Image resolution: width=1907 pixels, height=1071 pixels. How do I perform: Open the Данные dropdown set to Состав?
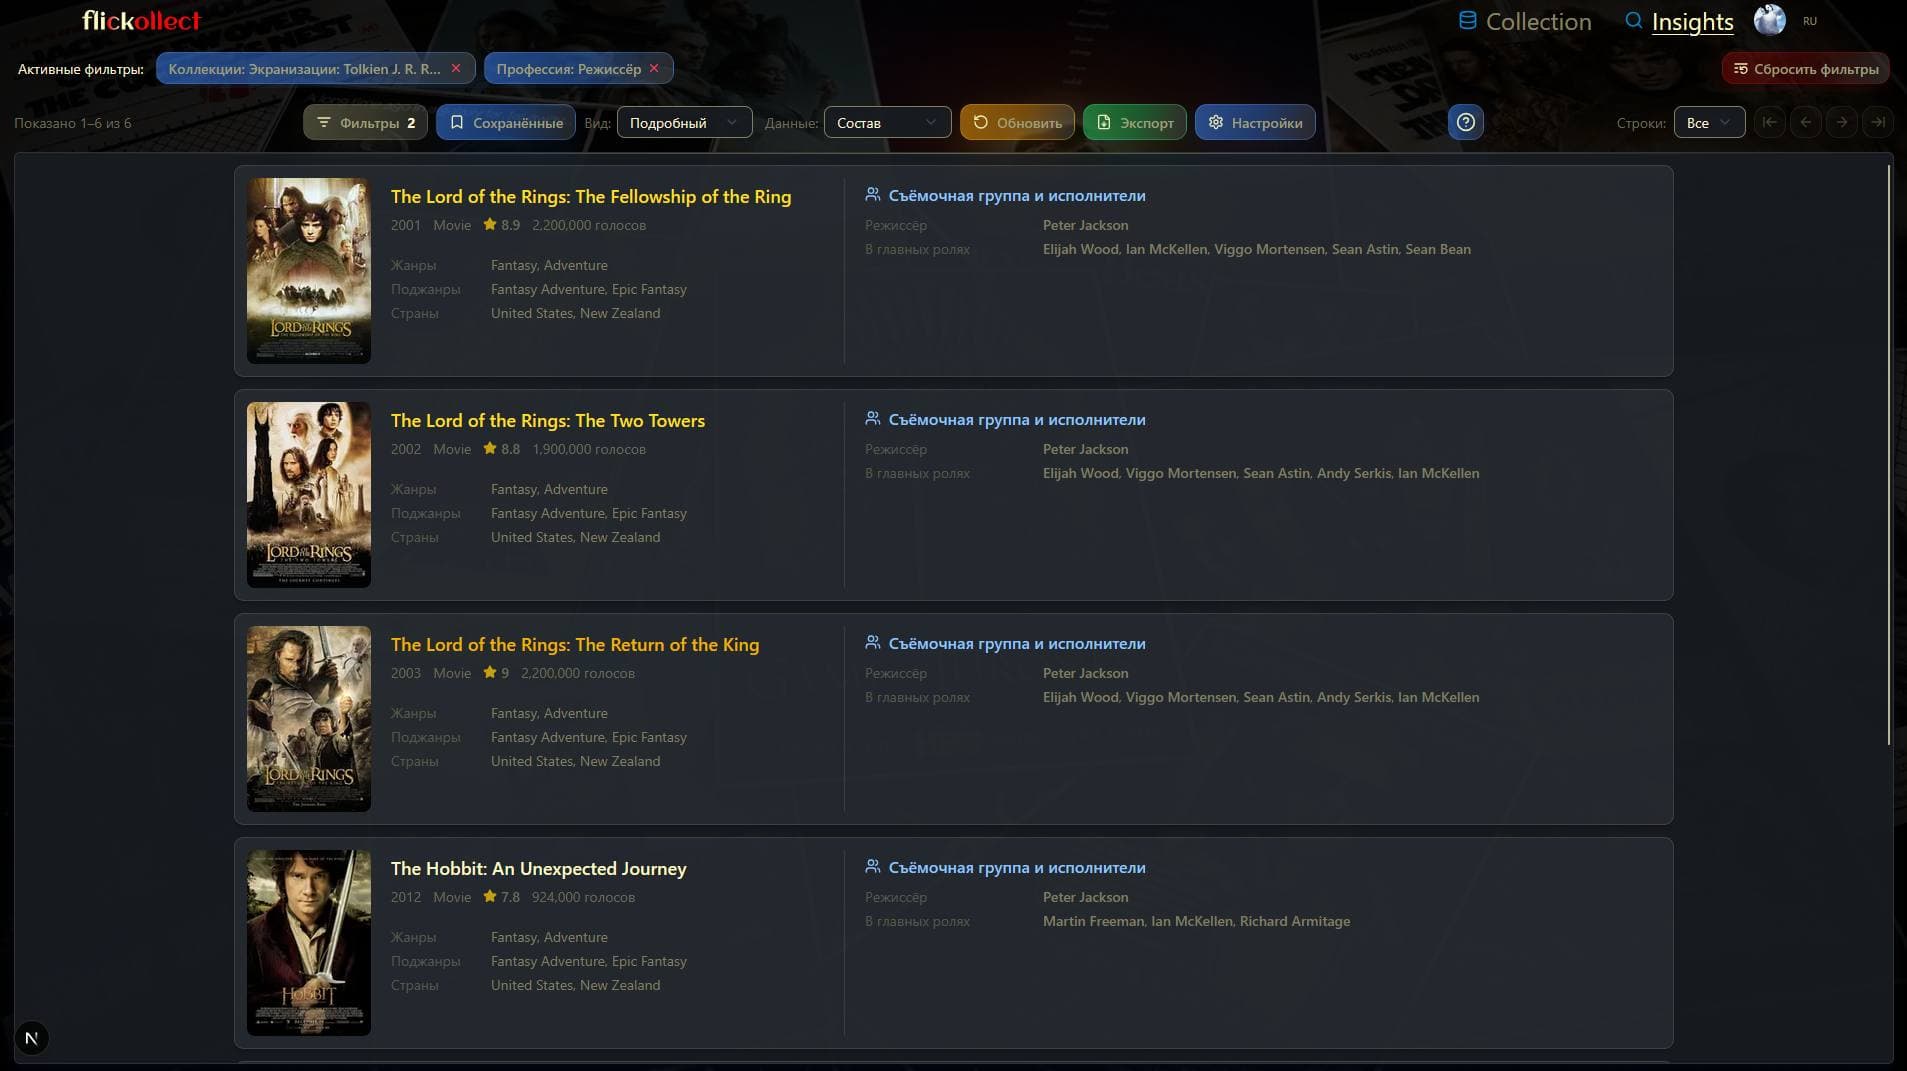pos(887,123)
